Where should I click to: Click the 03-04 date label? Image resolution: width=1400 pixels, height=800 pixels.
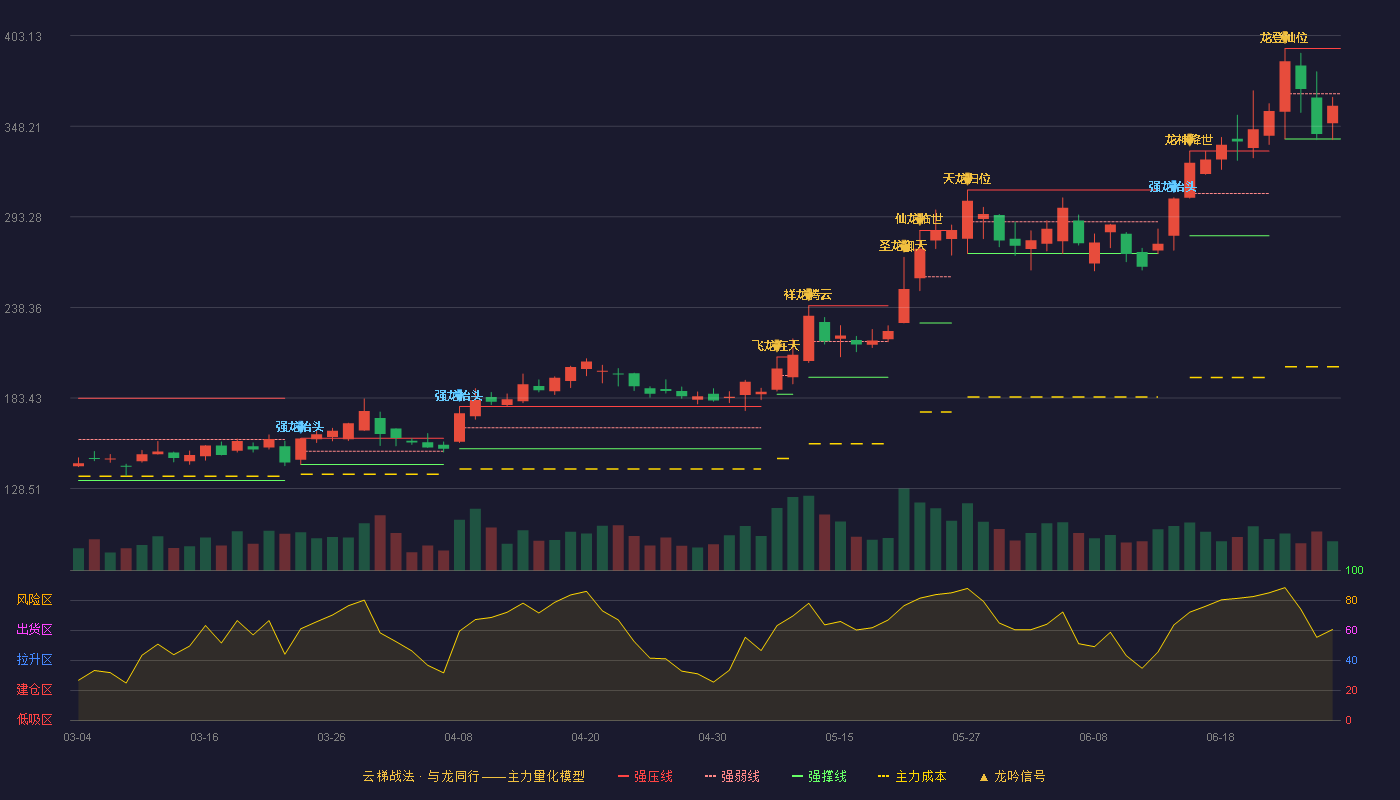click(x=77, y=737)
